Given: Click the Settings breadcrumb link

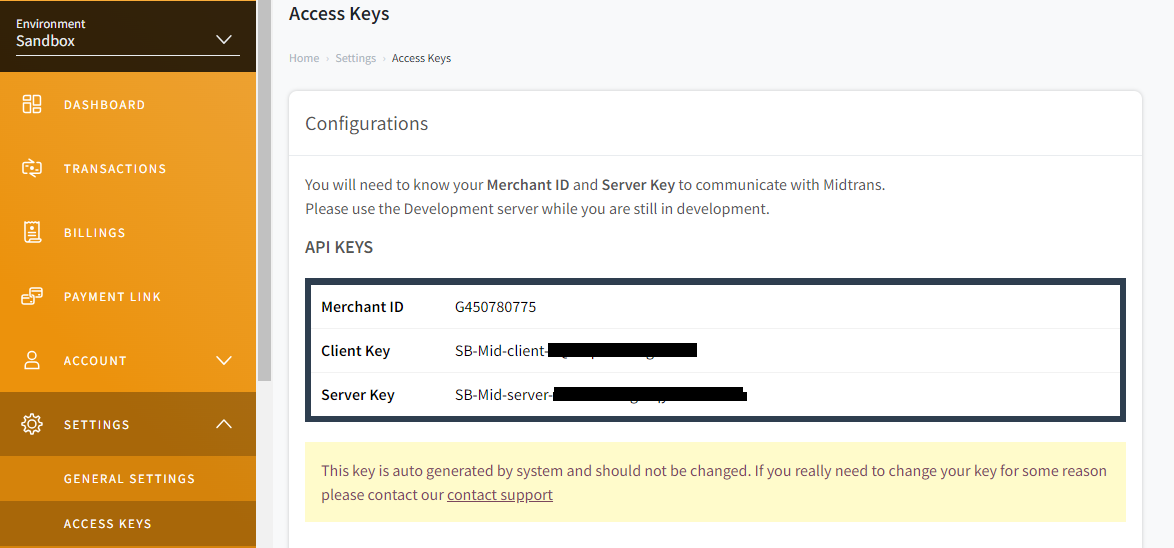Looking at the screenshot, I should (356, 58).
